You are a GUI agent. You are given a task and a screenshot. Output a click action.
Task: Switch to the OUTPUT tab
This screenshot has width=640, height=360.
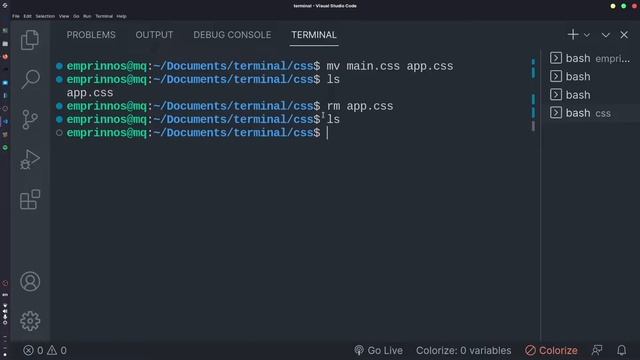tap(154, 35)
